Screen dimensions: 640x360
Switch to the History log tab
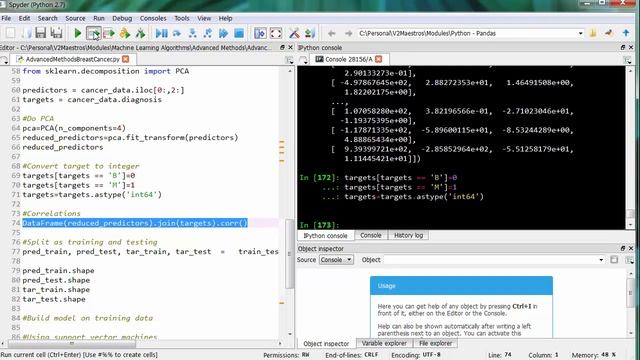pyautogui.click(x=408, y=236)
